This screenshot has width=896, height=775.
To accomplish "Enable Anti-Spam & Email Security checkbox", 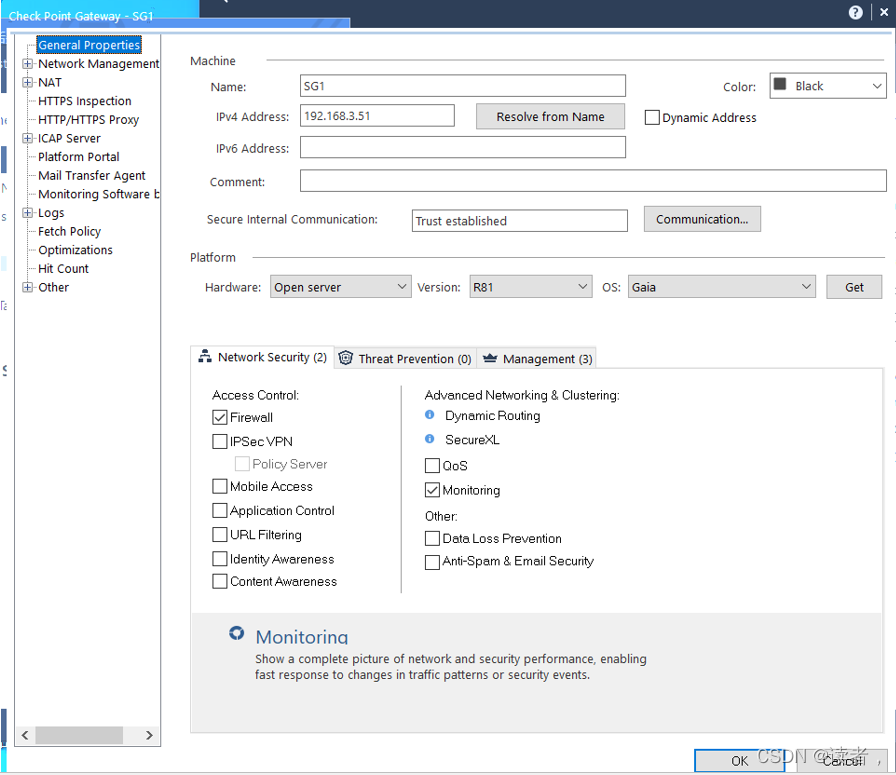I will pos(432,562).
